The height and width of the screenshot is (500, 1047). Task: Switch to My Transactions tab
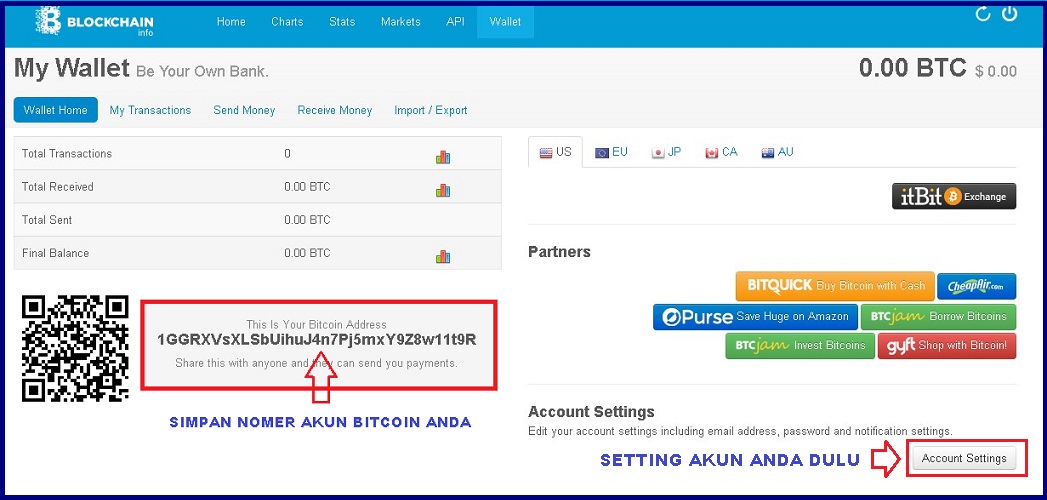pos(150,110)
